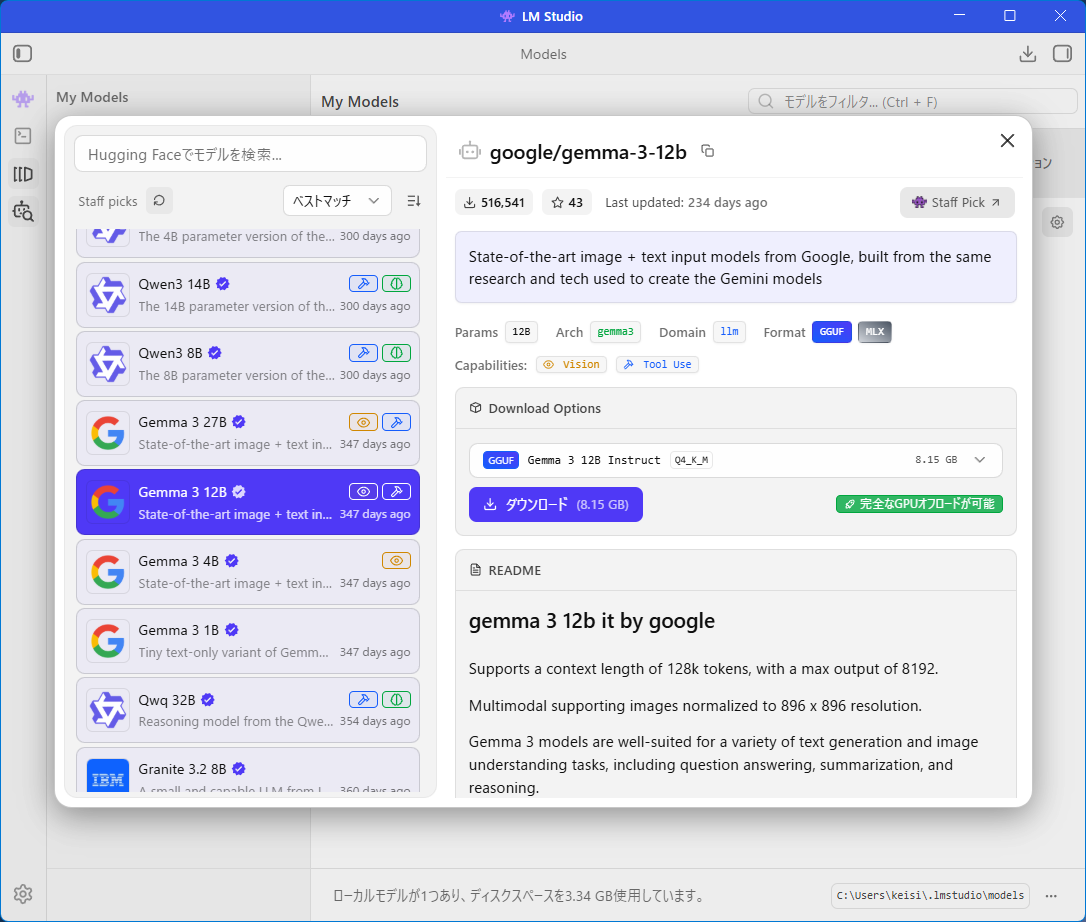Open the ベストマッチ sort dropdown
Viewport: 1086px width, 922px height.
337,201
